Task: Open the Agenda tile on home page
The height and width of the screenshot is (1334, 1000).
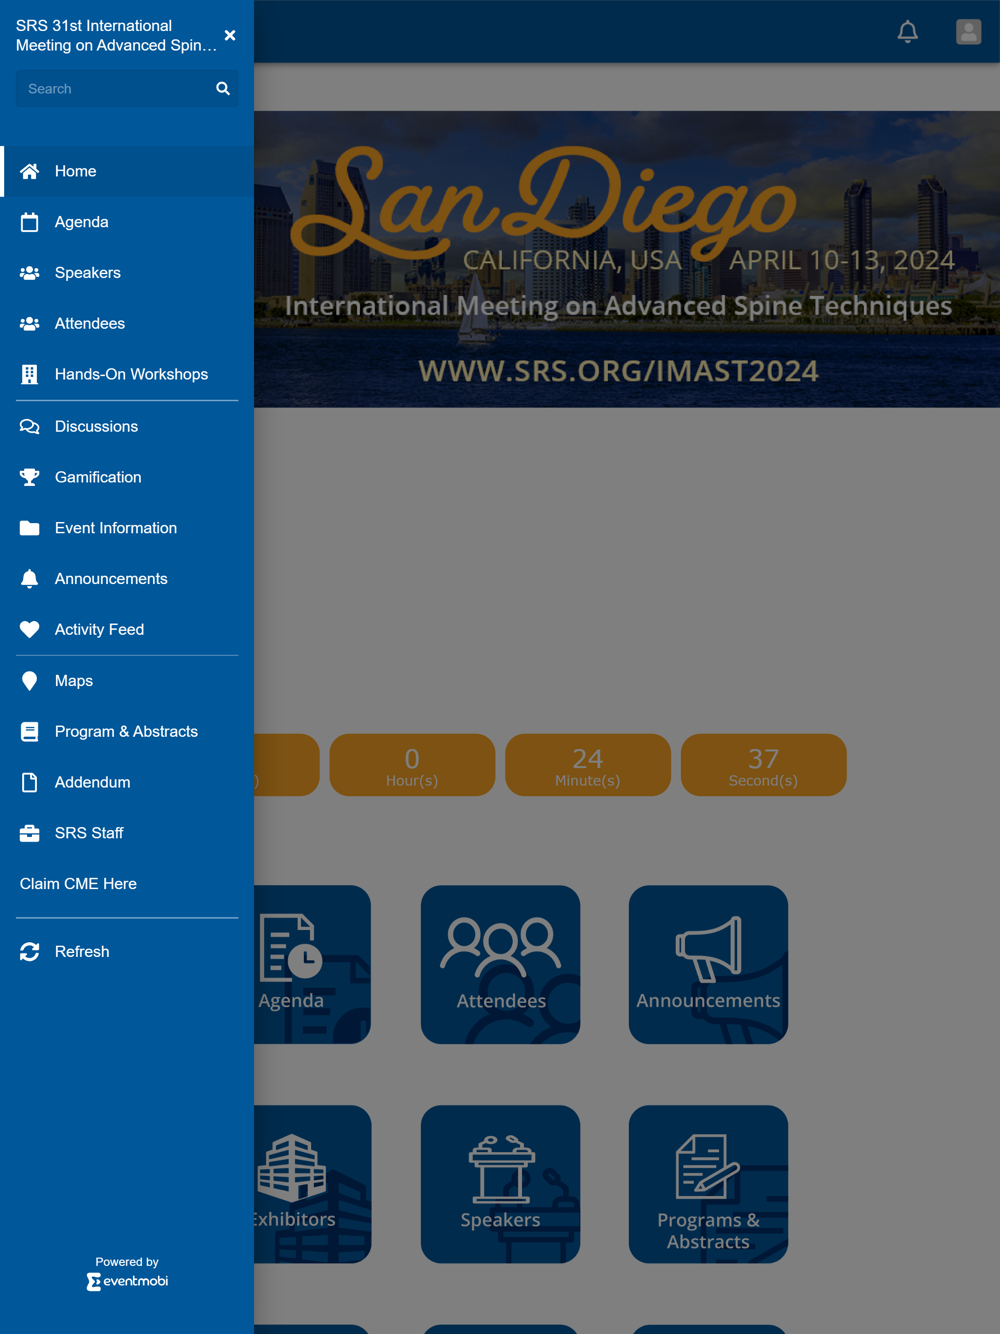Action: [x=312, y=965]
